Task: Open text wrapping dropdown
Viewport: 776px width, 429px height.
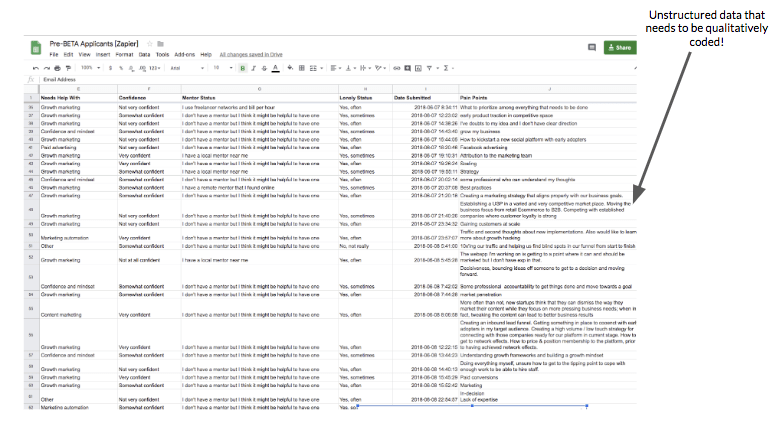Action: [x=365, y=68]
